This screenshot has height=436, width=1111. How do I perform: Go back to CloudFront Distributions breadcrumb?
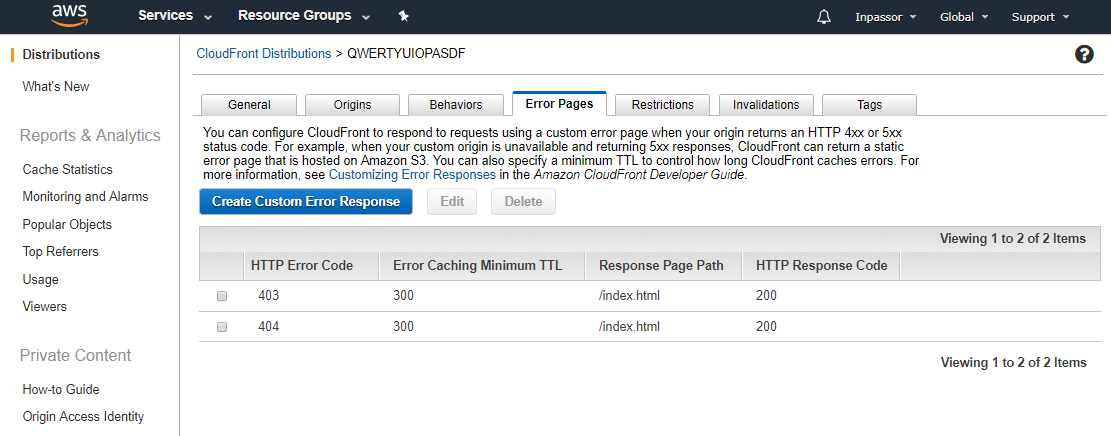(x=263, y=53)
